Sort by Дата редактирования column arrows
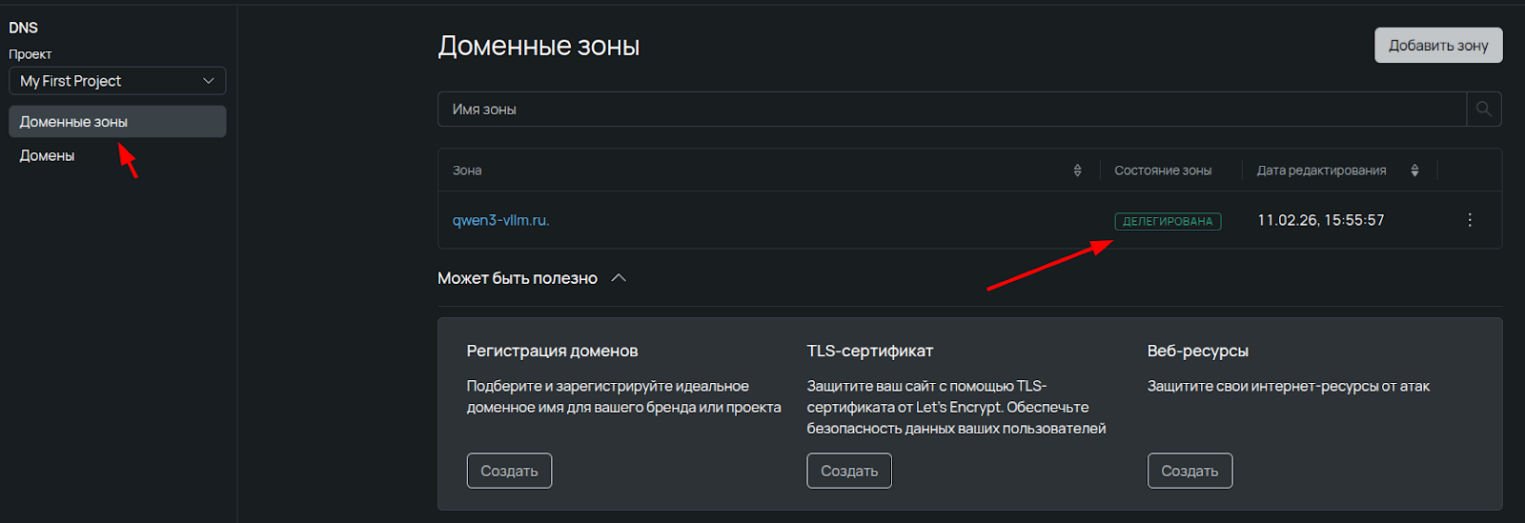 pyautogui.click(x=1414, y=171)
